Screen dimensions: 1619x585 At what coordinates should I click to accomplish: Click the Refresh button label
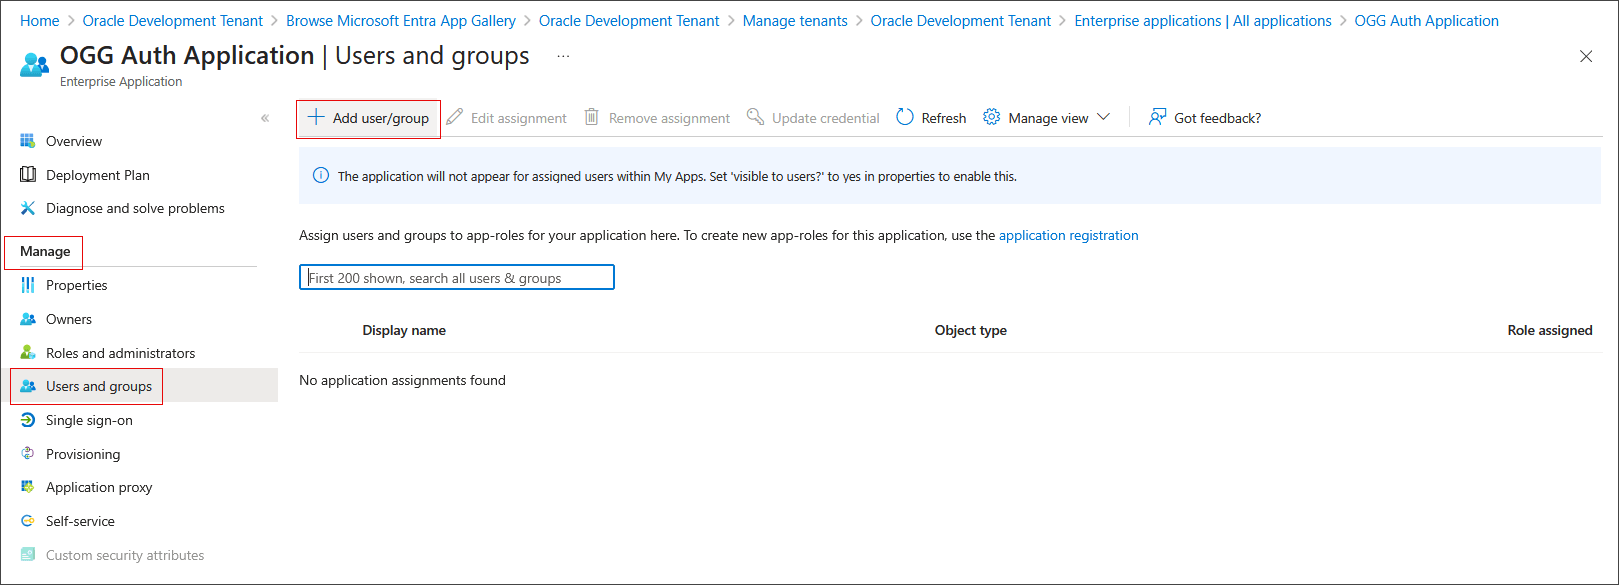click(944, 118)
